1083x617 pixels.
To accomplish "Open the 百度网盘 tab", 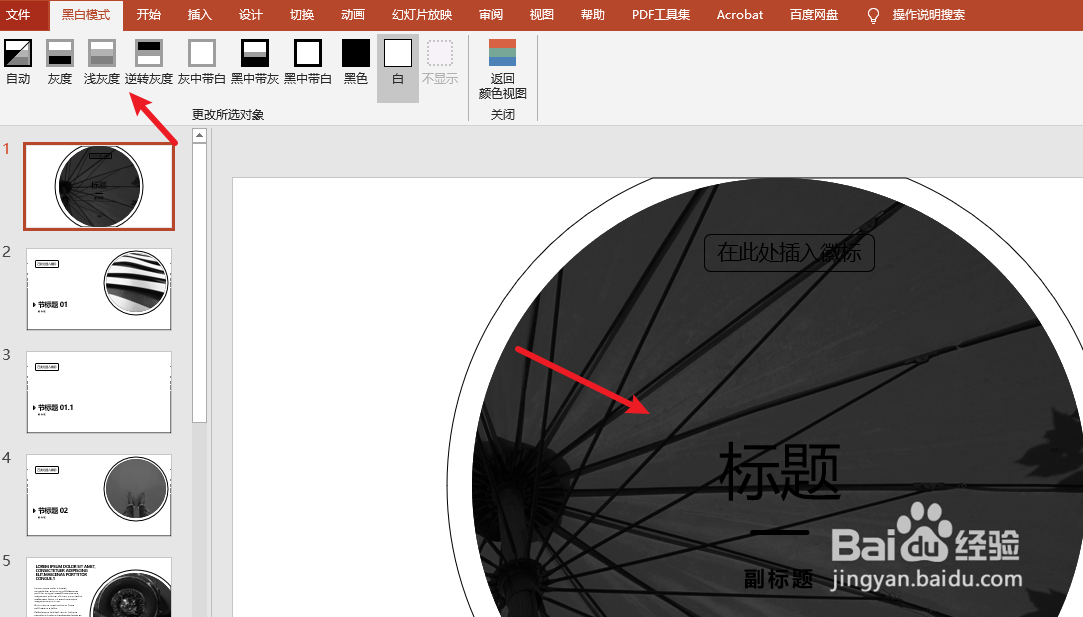I will (x=814, y=15).
